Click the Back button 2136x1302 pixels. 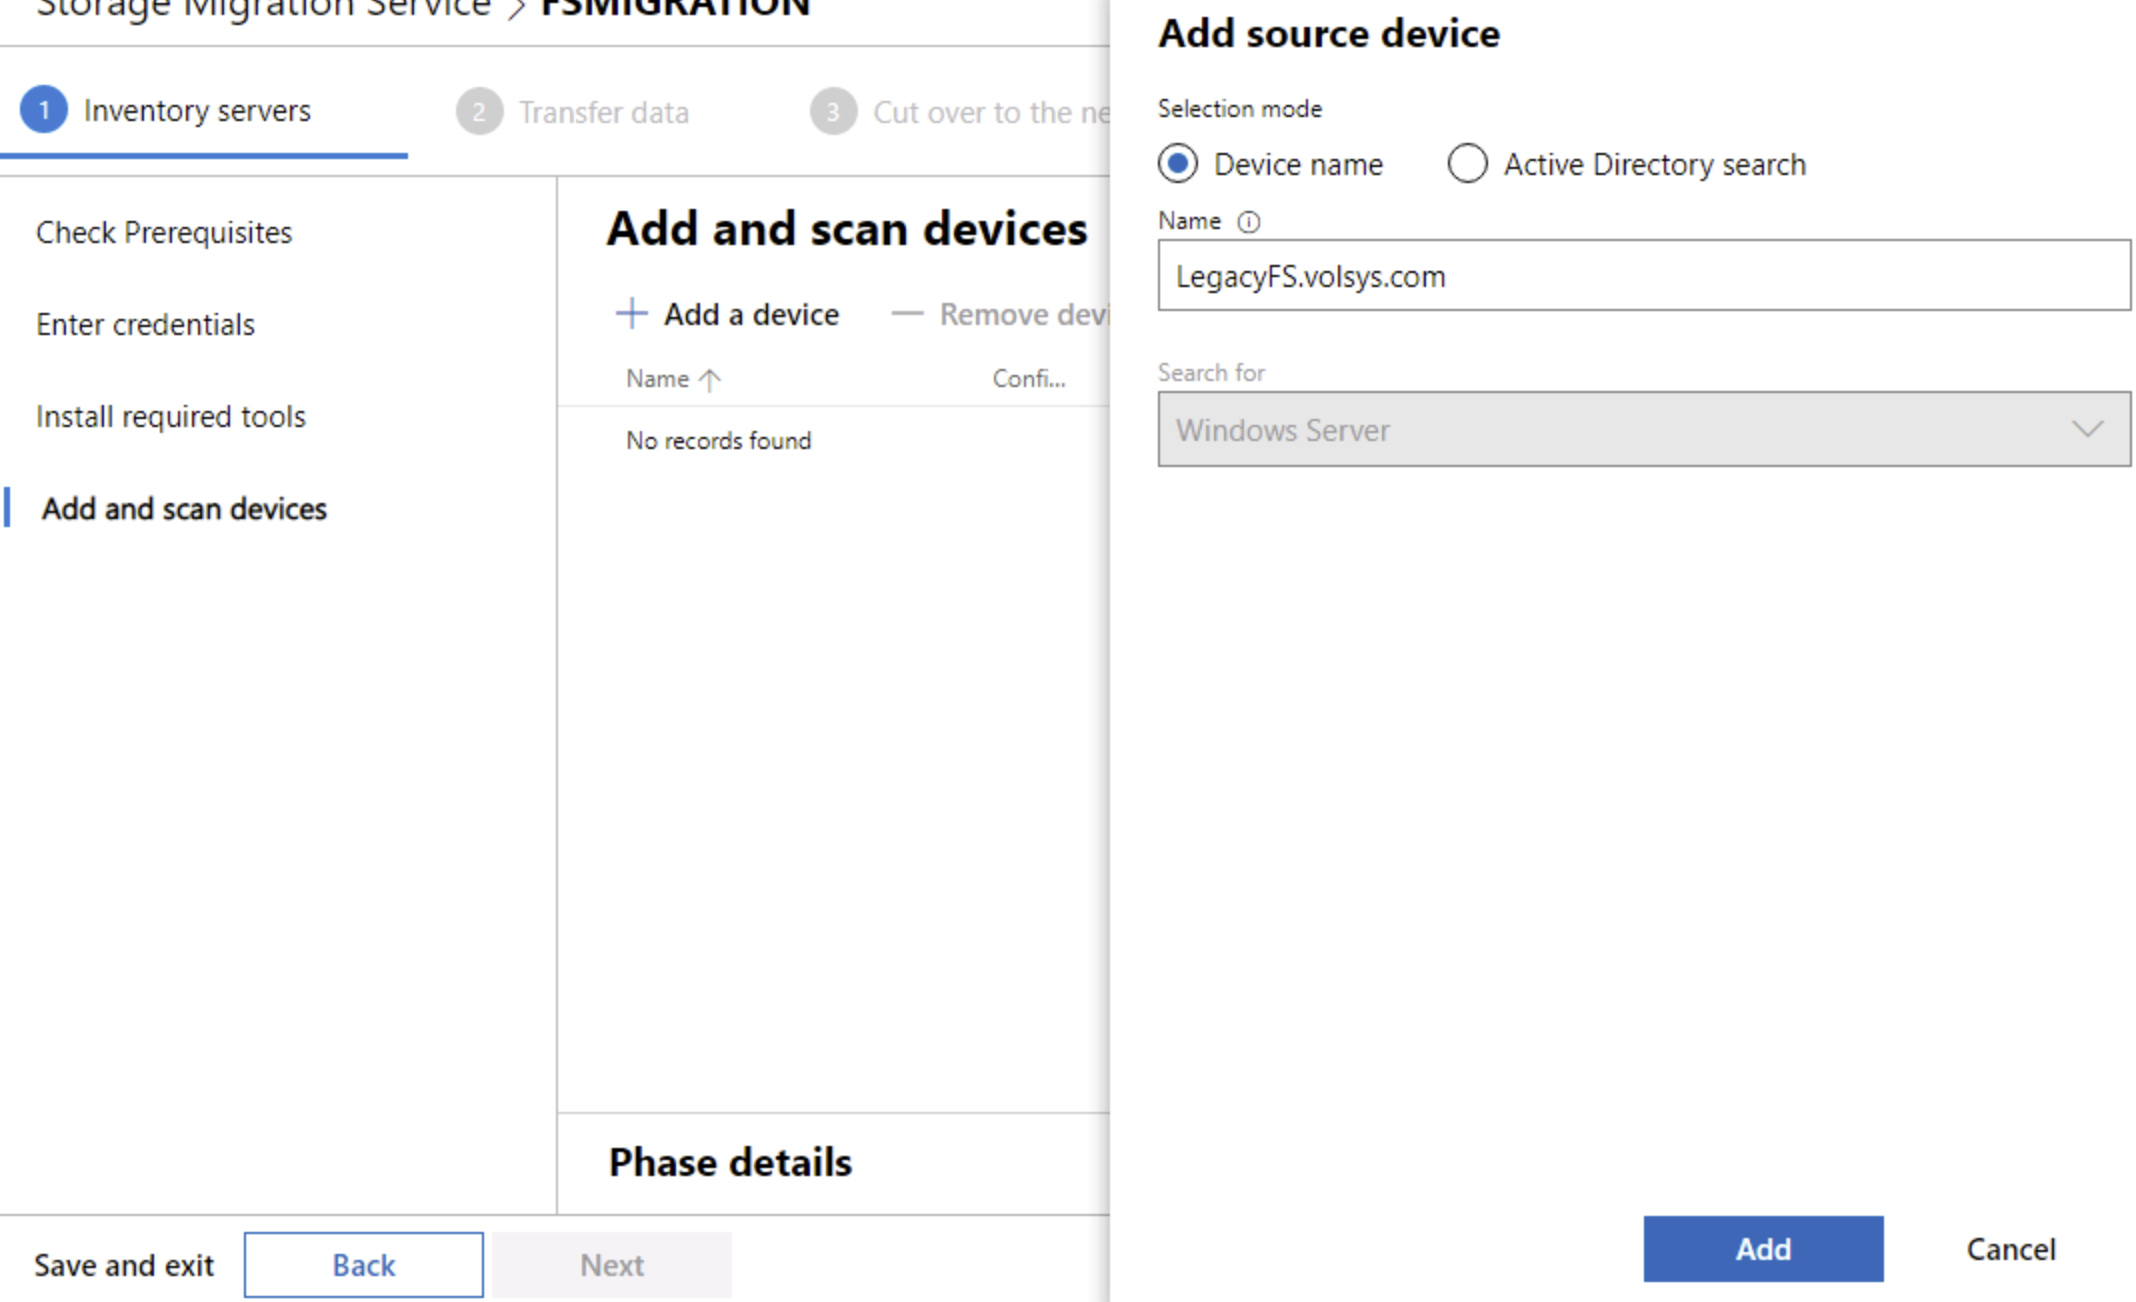tap(363, 1264)
